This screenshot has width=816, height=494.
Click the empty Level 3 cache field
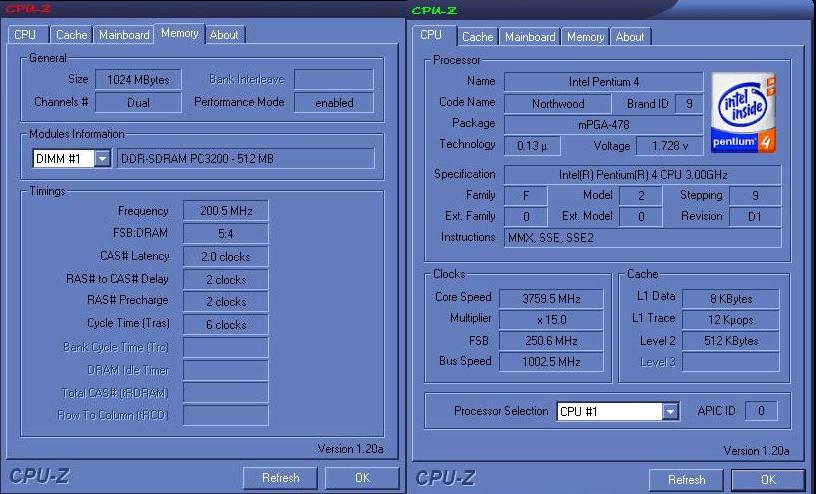click(731, 362)
